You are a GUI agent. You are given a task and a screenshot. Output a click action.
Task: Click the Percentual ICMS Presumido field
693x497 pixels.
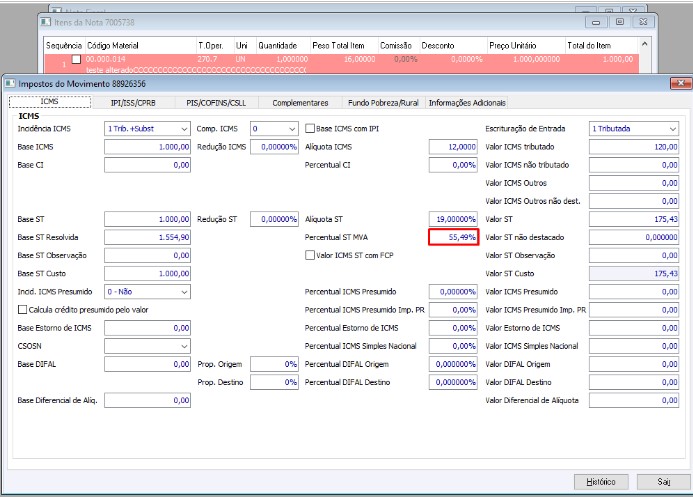point(453,292)
